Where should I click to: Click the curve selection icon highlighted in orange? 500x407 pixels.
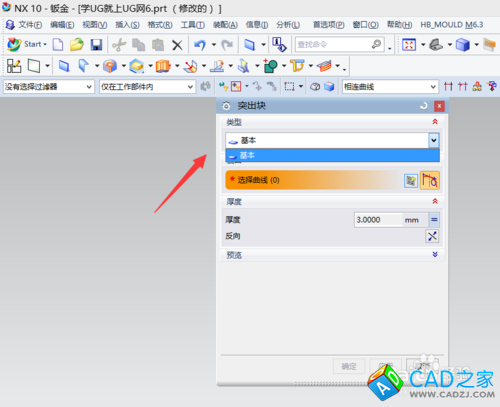pos(430,180)
